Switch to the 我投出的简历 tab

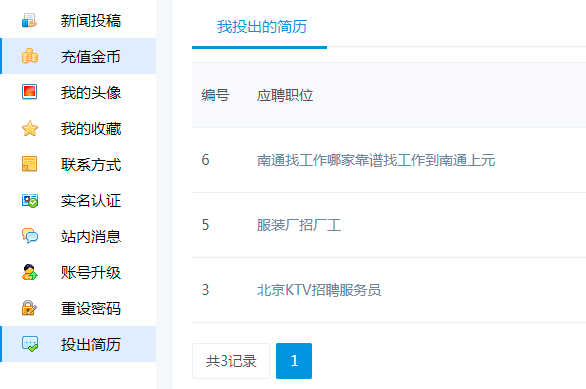pos(262,27)
